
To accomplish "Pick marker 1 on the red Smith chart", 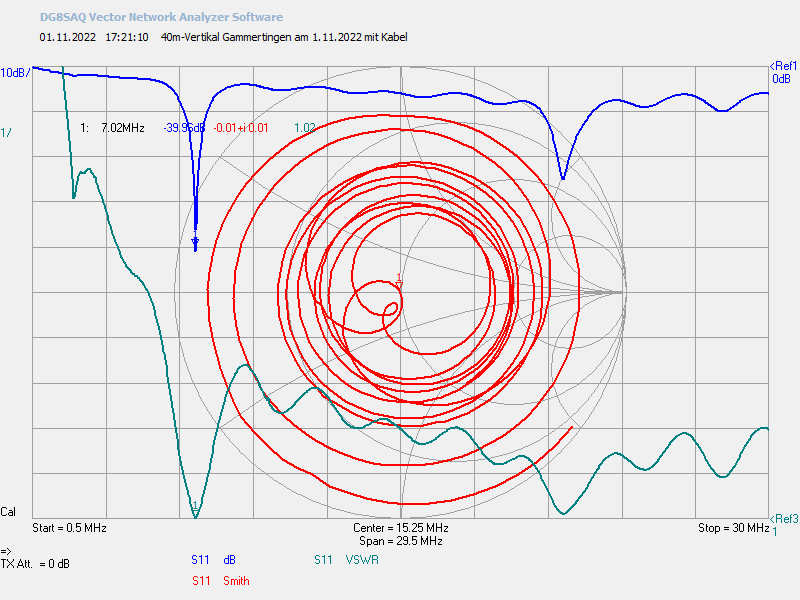I will point(399,280).
